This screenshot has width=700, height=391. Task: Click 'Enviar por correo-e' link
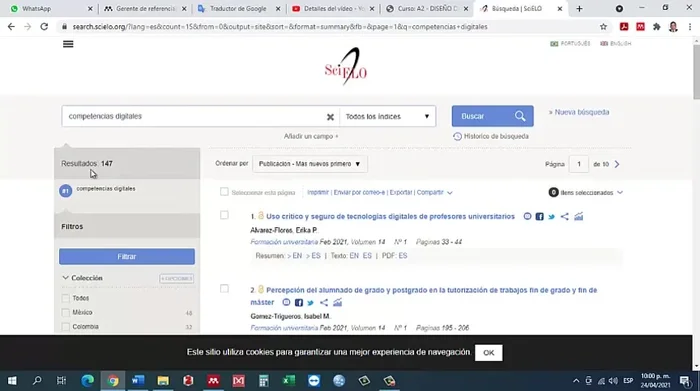(359, 192)
